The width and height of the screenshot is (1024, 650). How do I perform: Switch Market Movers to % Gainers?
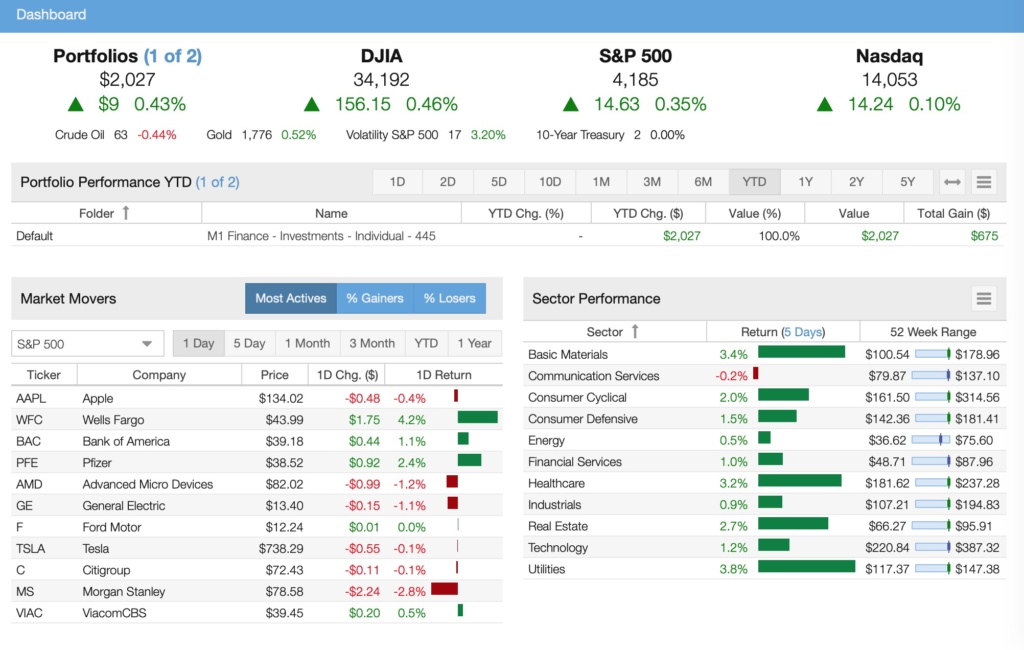pyautogui.click(x=375, y=299)
